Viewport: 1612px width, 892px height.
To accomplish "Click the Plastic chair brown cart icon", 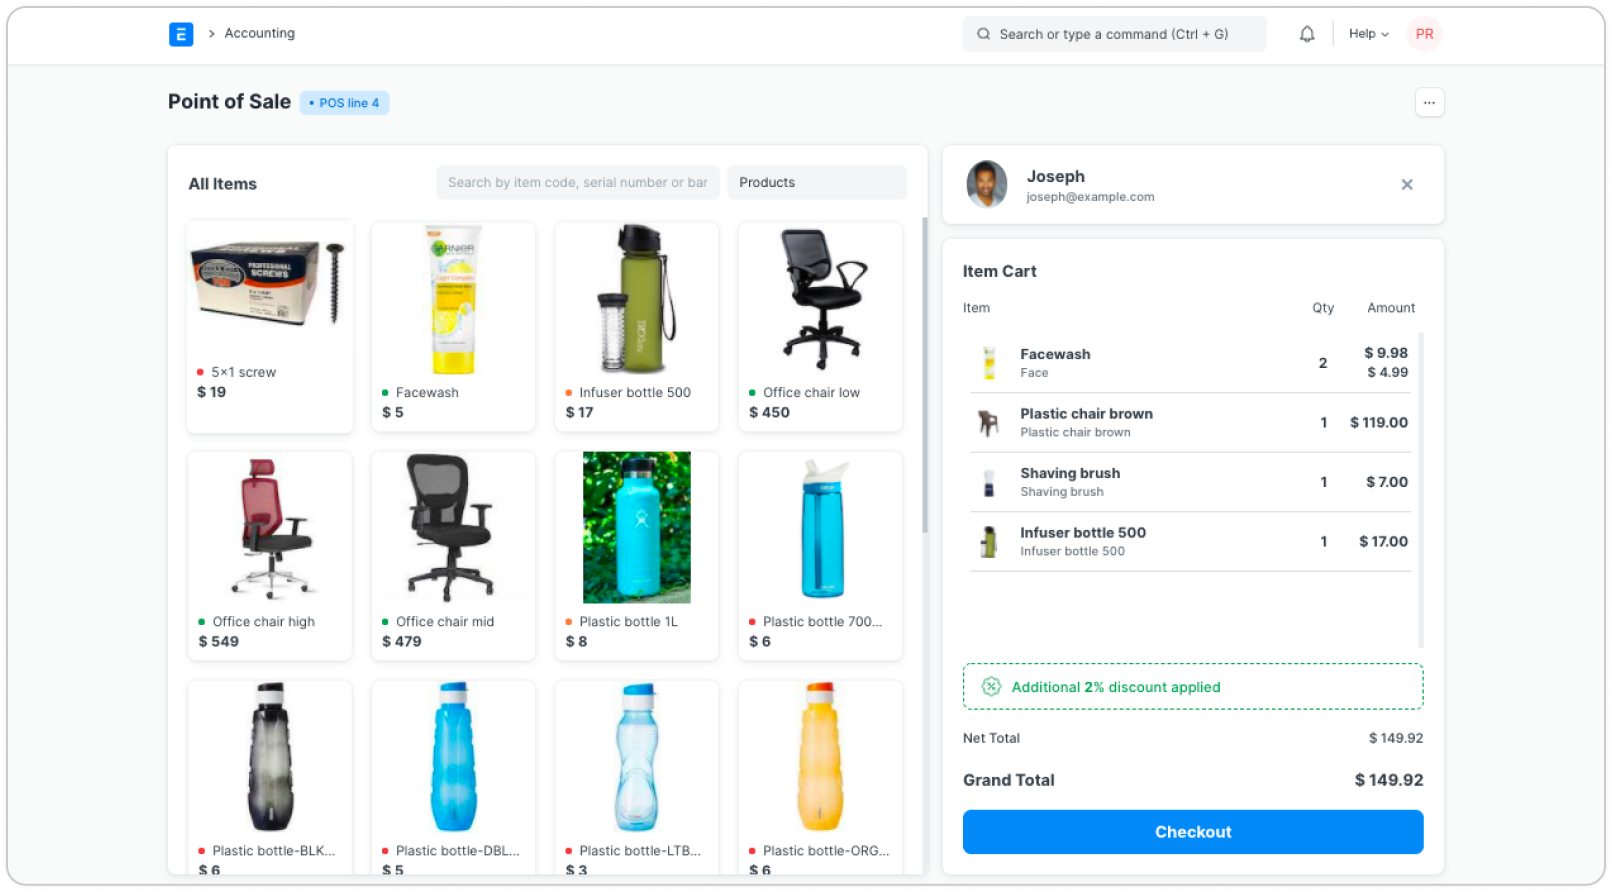I will pos(989,423).
